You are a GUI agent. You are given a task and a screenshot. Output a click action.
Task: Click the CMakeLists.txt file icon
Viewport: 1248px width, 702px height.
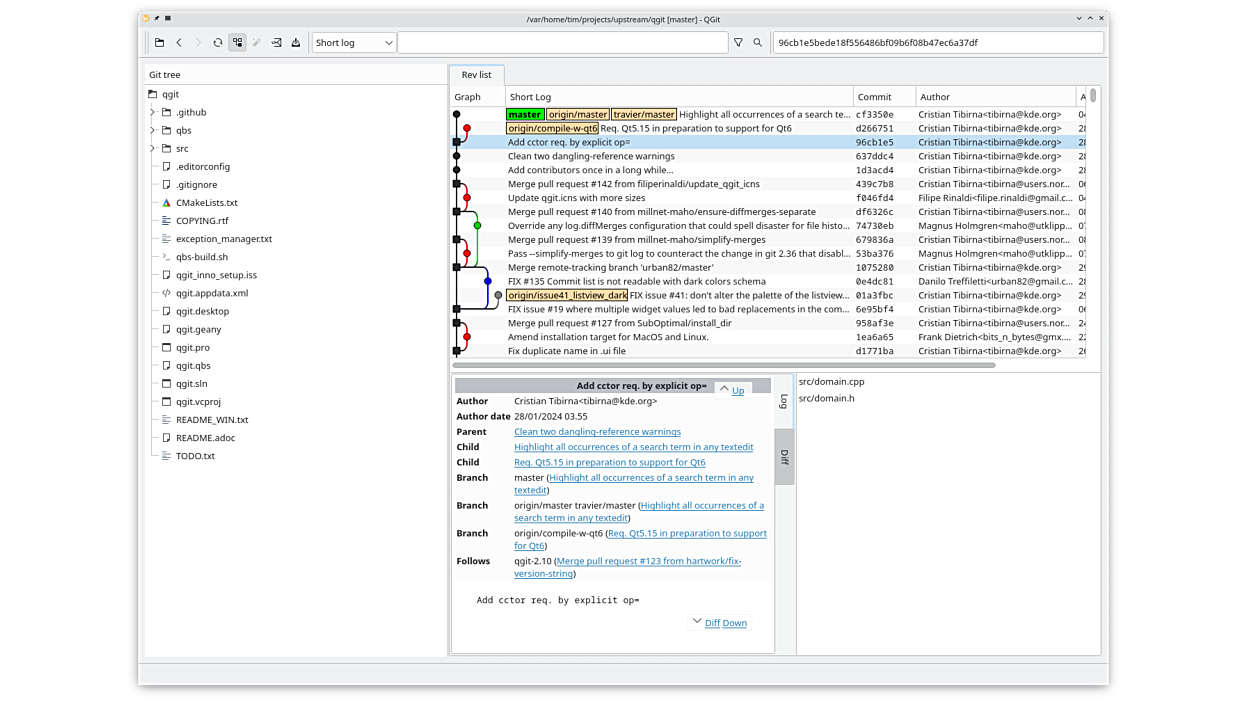tap(167, 203)
